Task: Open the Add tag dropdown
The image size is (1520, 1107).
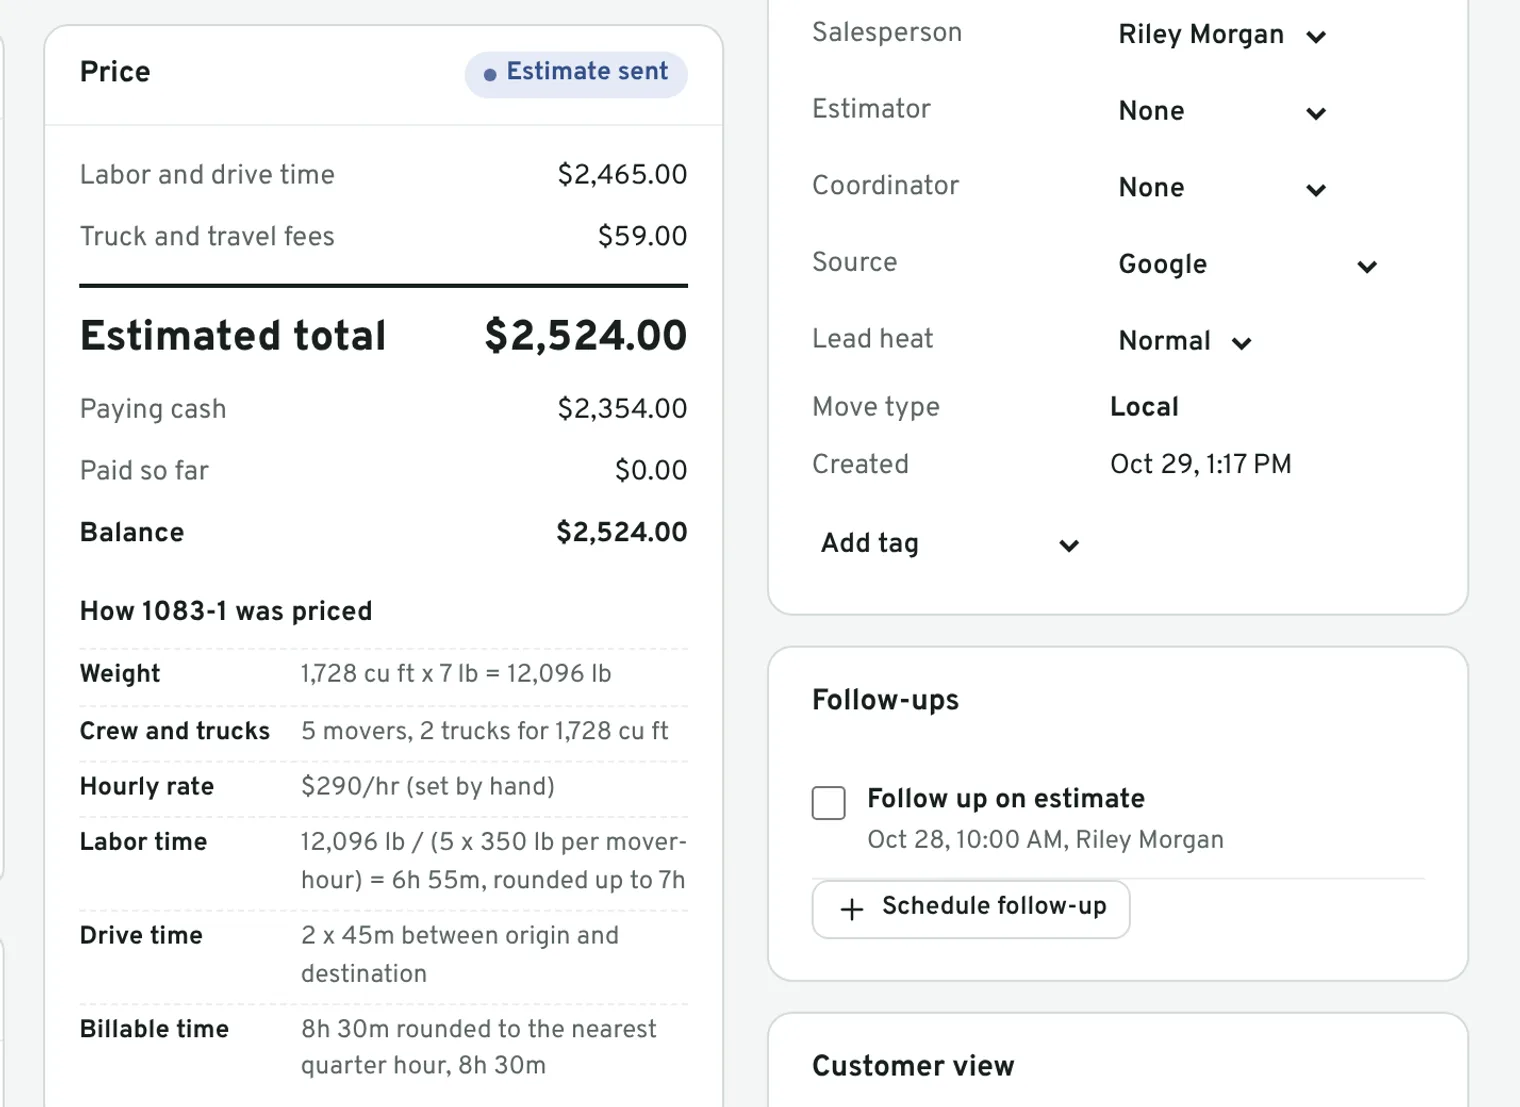Action: [949, 544]
